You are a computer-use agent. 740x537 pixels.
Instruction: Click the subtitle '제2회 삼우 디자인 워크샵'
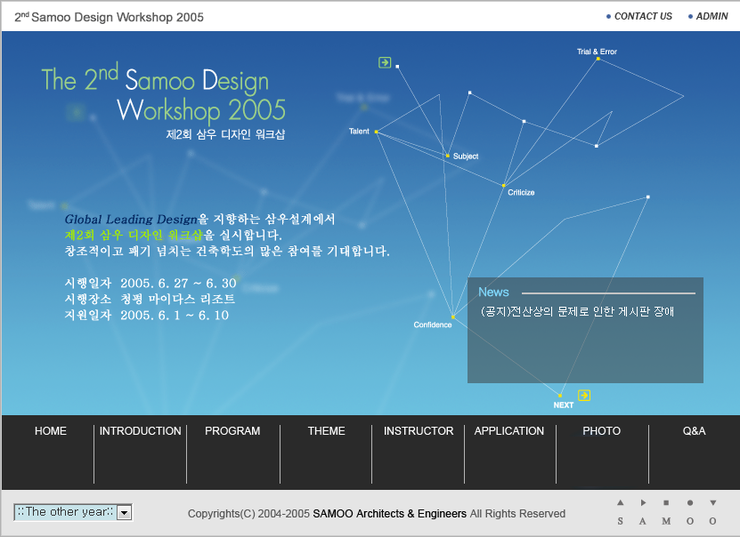(225, 134)
